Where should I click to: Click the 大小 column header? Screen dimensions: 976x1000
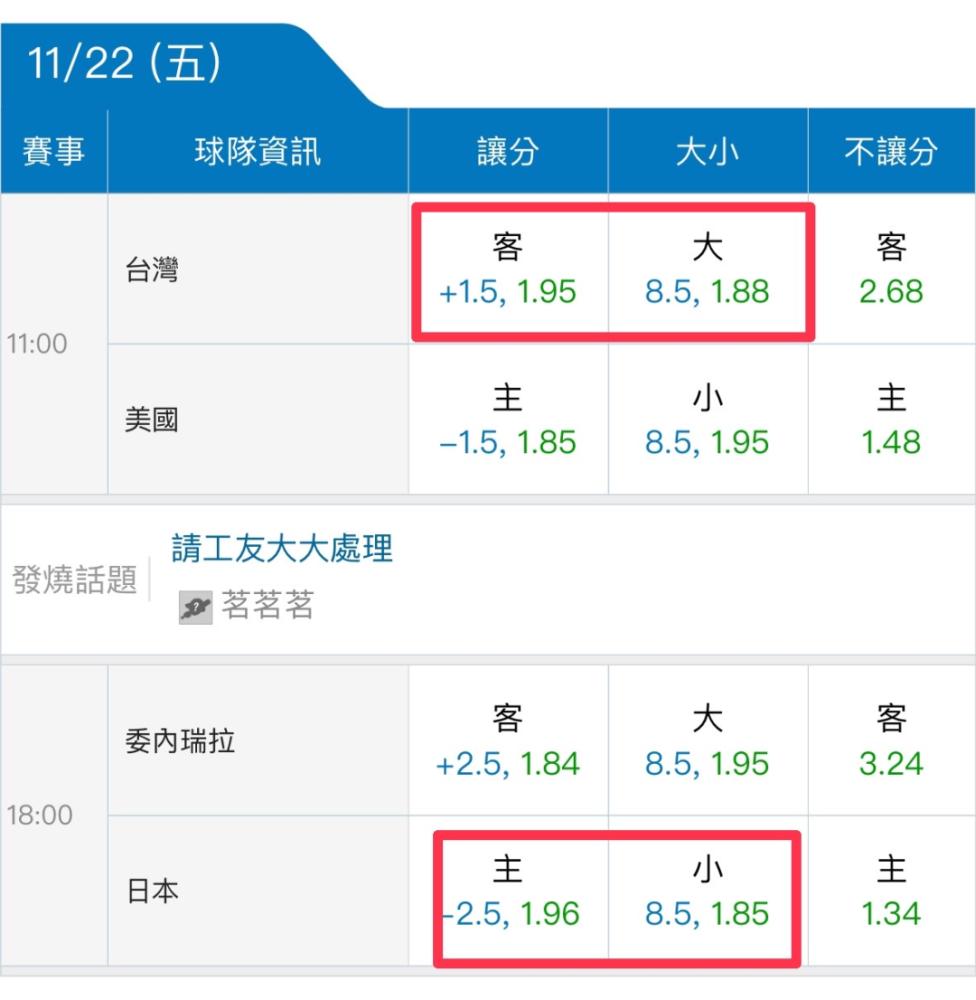pyautogui.click(x=707, y=151)
